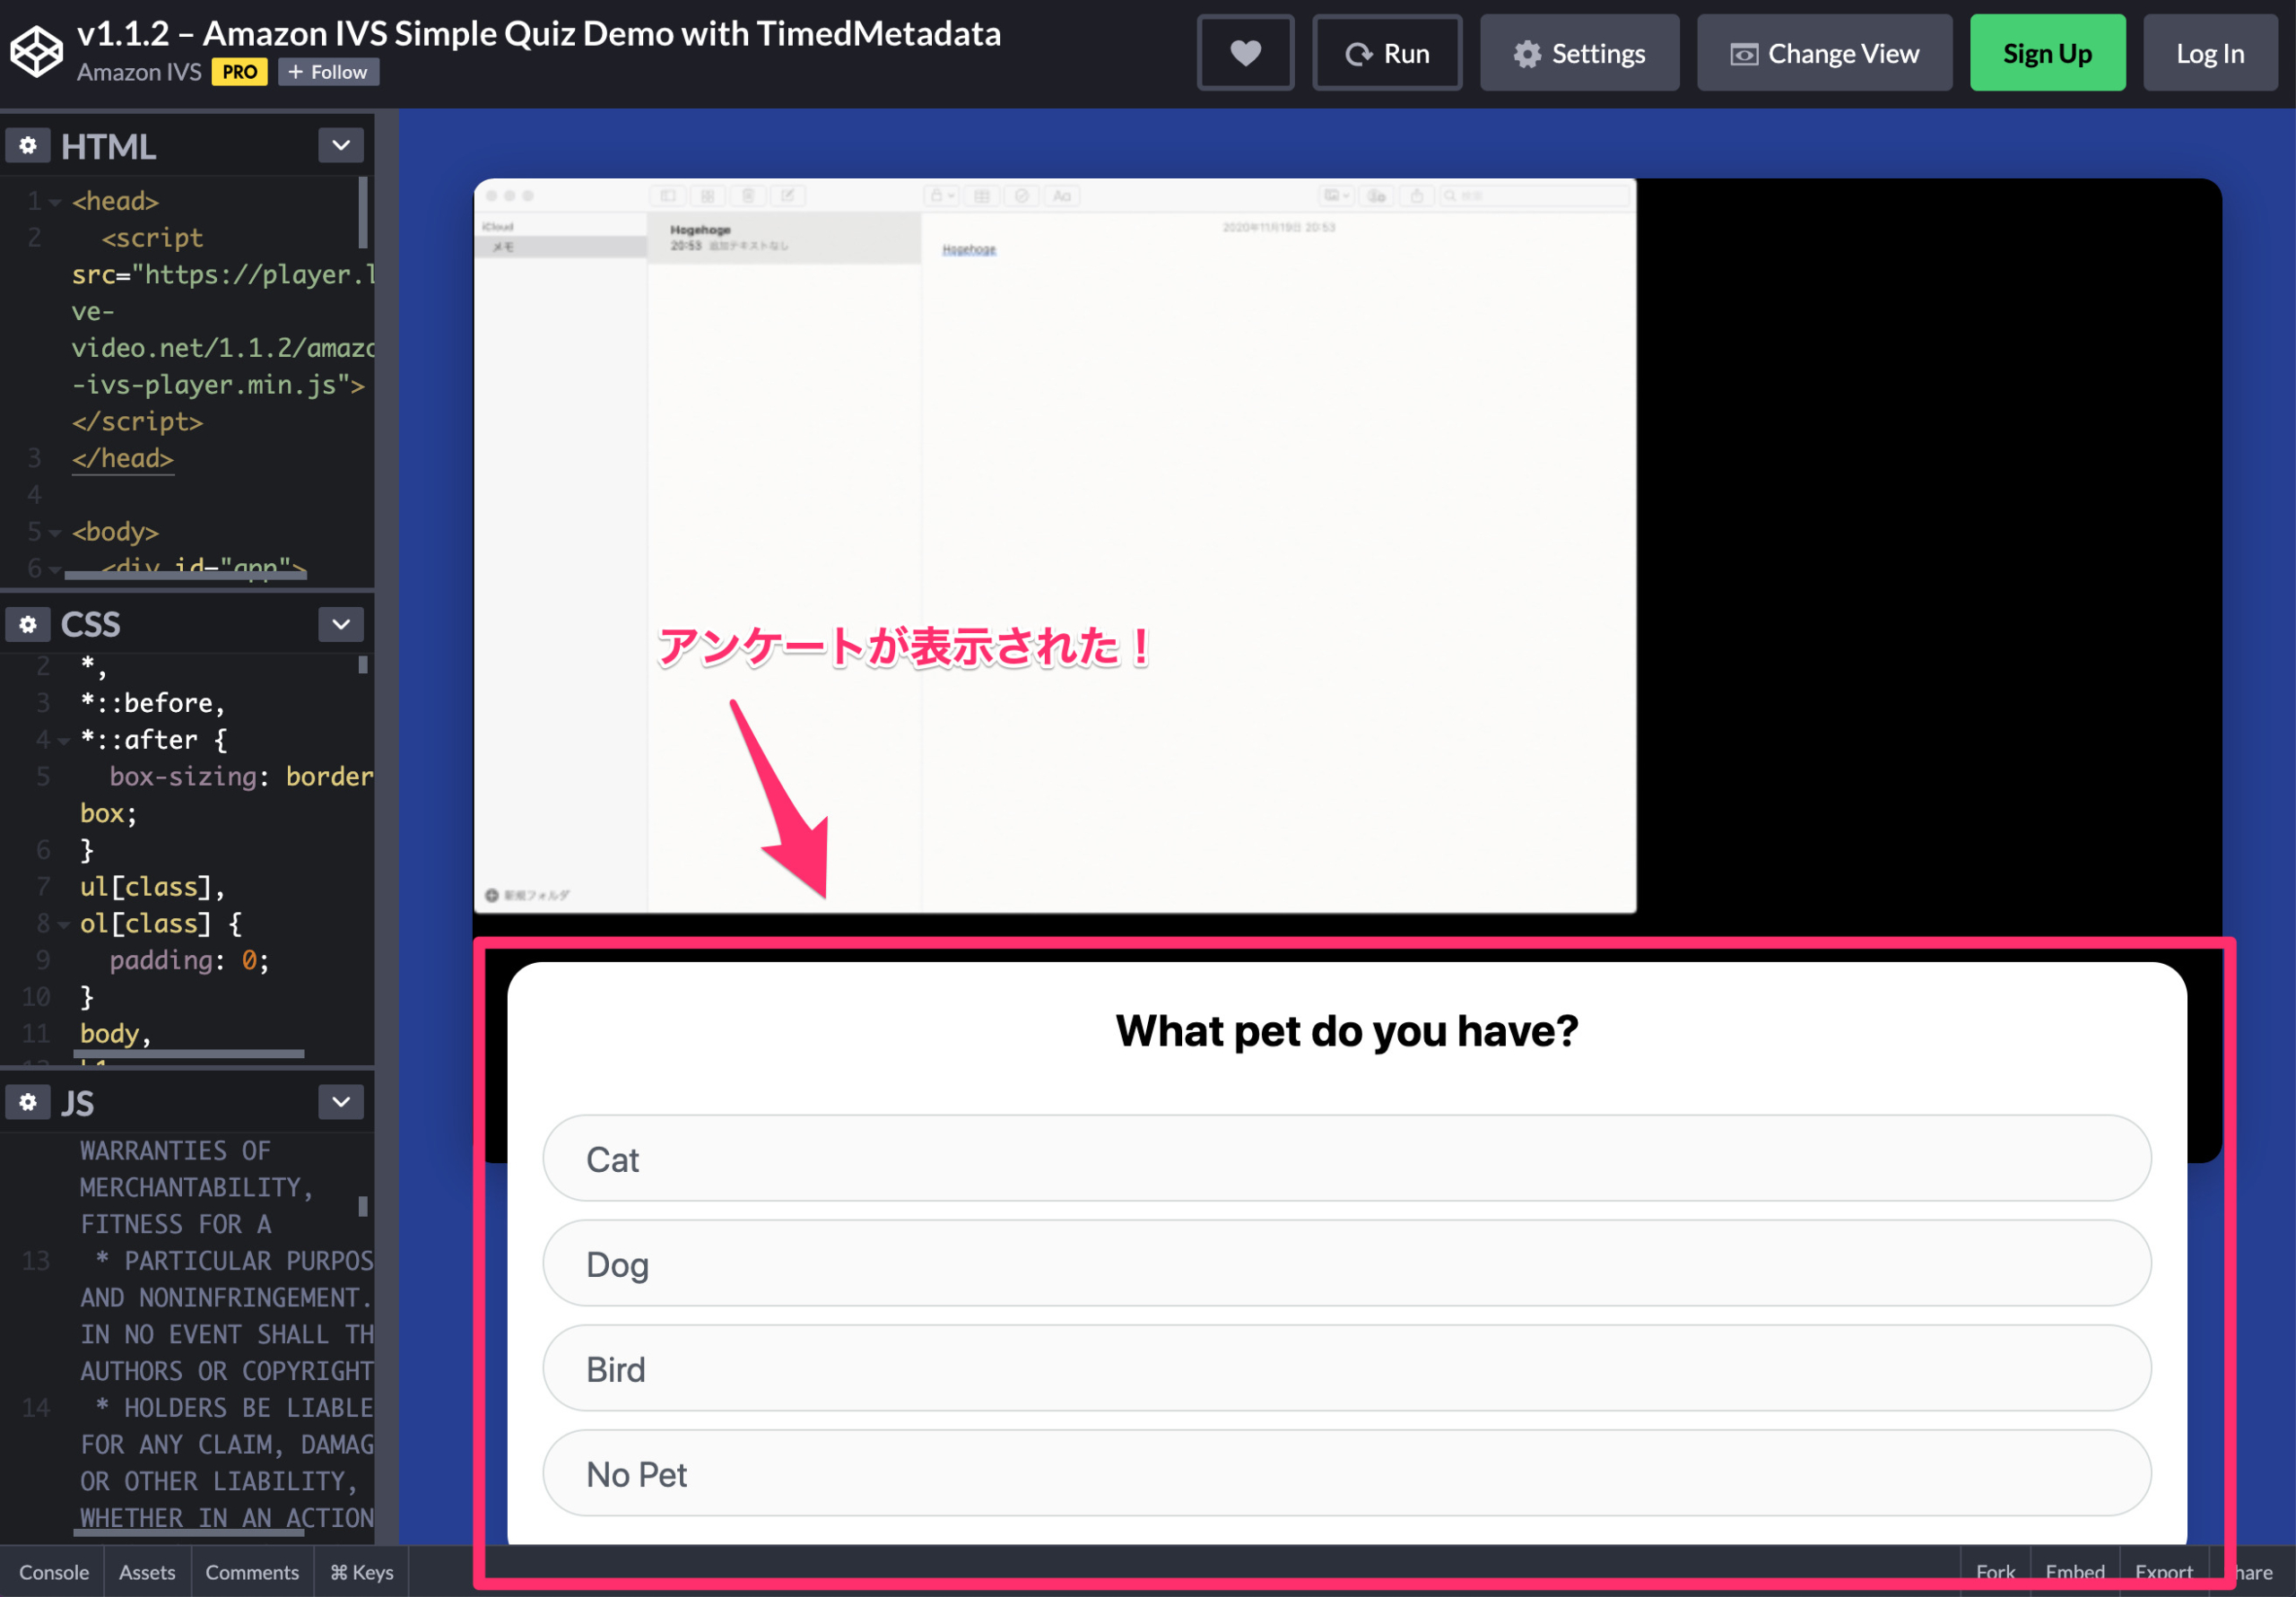This screenshot has width=2296, height=1597.
Task: Click the CodePen logo icon
Action: pyautogui.click(x=36, y=52)
